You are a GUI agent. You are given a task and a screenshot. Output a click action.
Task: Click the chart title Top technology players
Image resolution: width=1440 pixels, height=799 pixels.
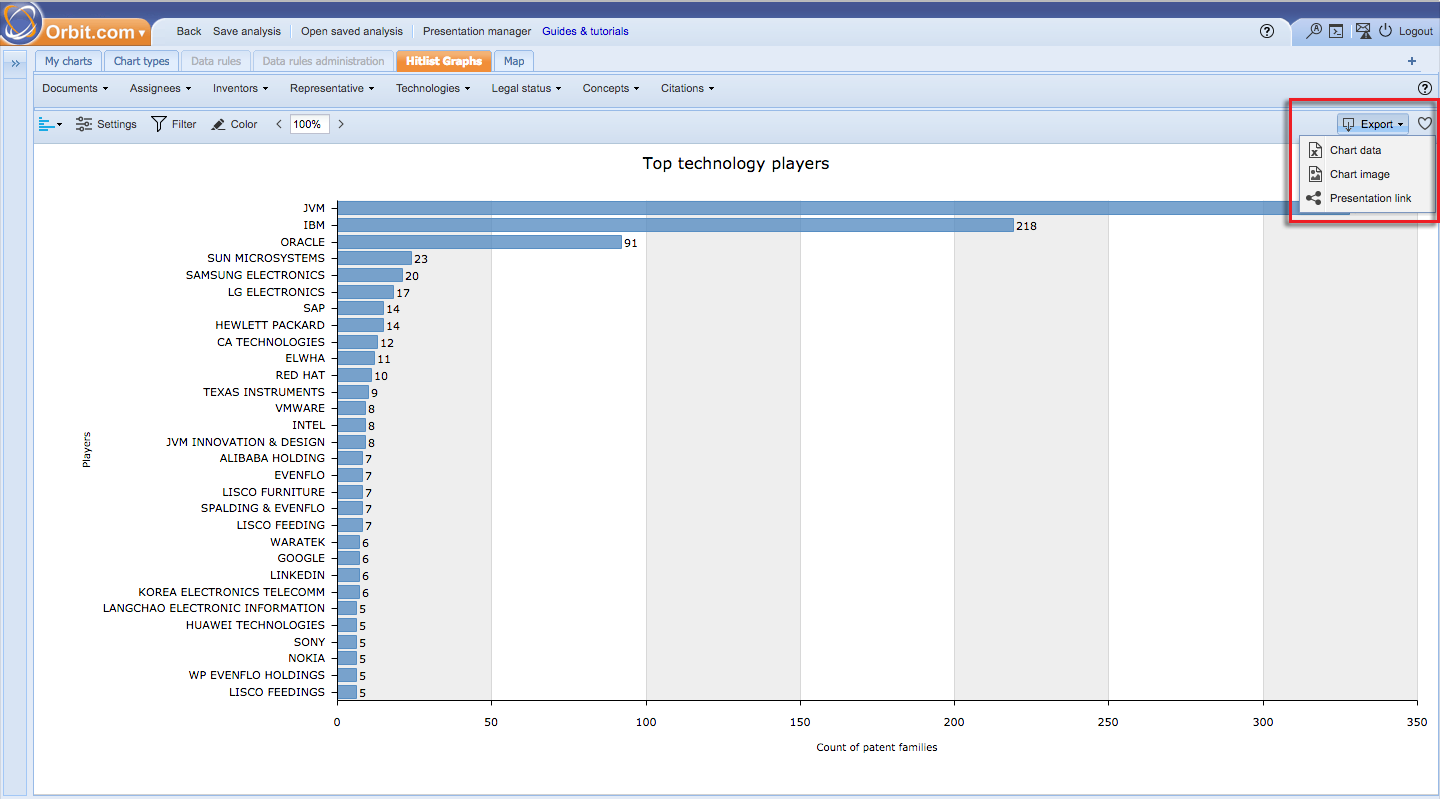(736, 163)
